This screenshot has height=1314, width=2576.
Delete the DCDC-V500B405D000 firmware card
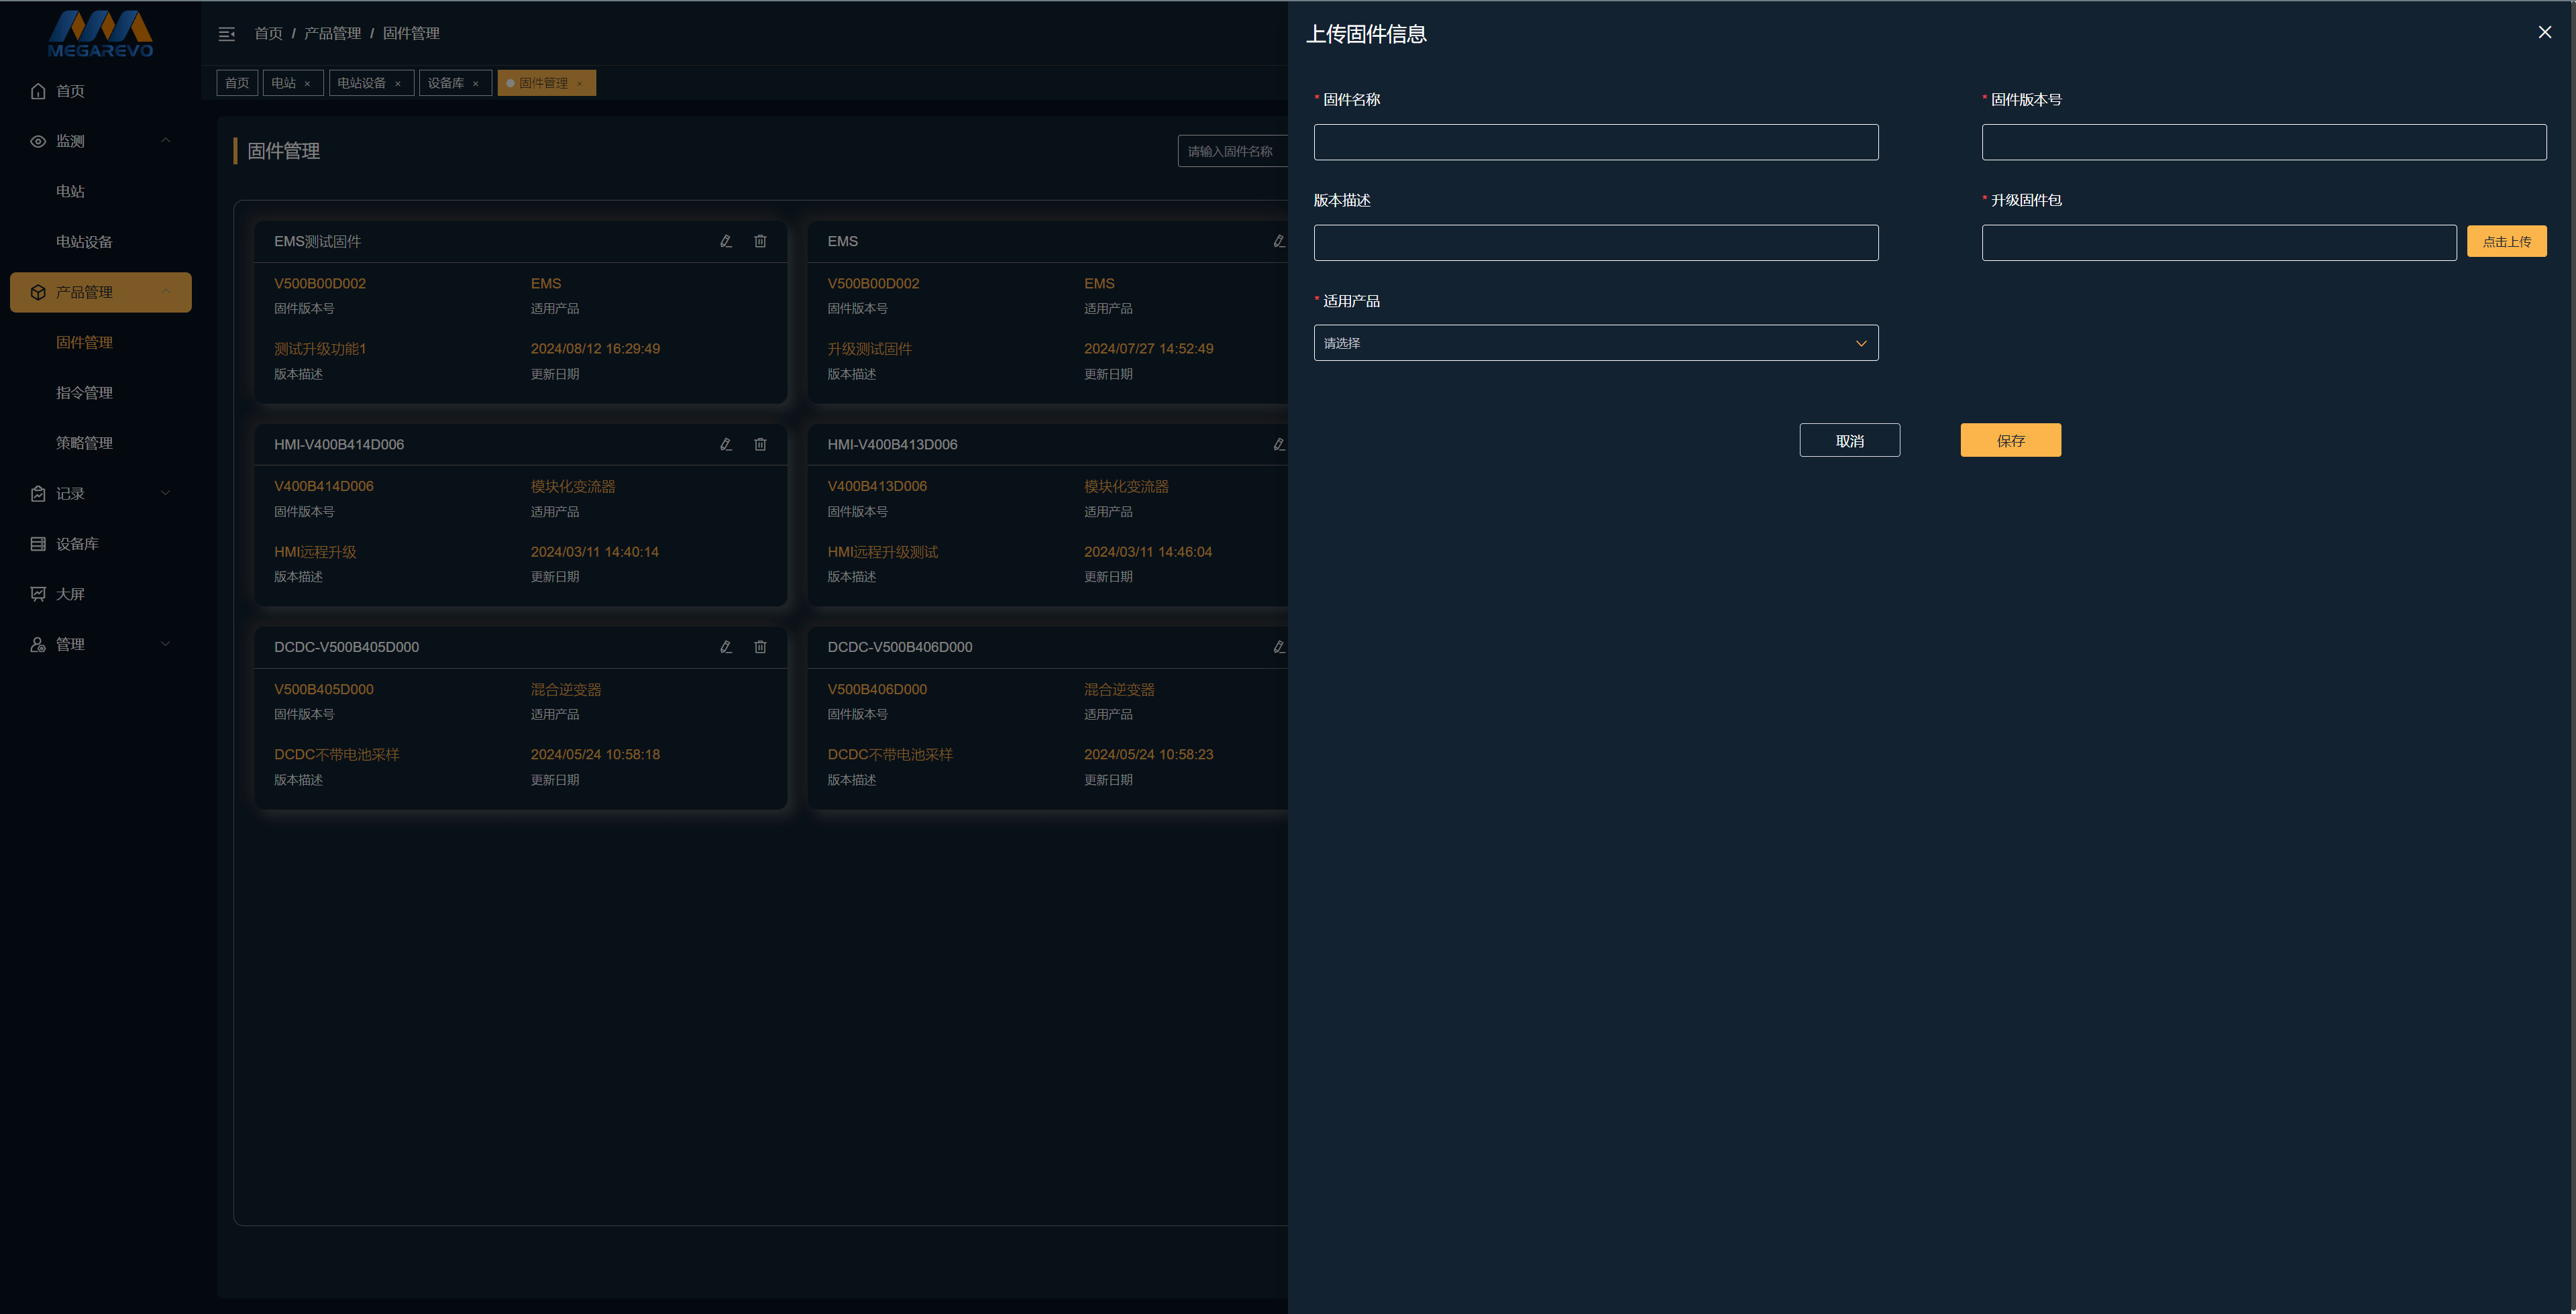coord(760,647)
